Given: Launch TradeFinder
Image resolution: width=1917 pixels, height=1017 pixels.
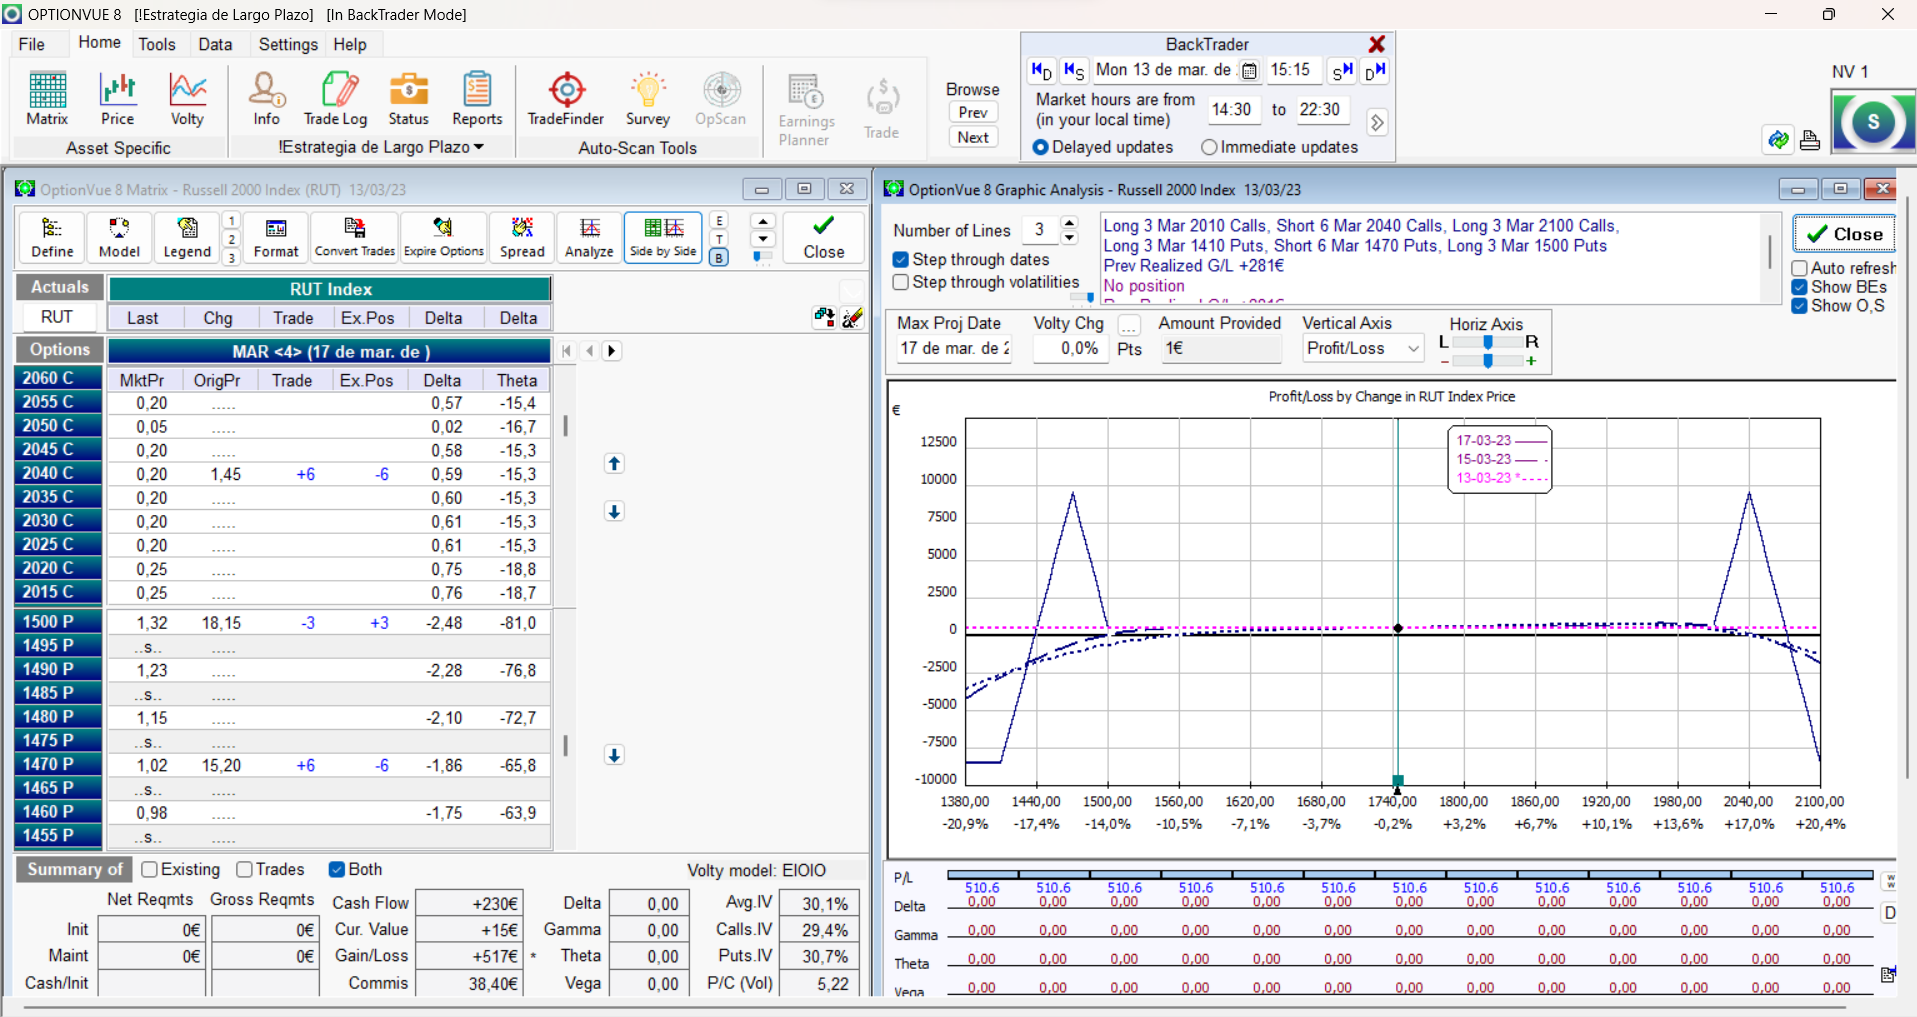Looking at the screenshot, I should (566, 98).
